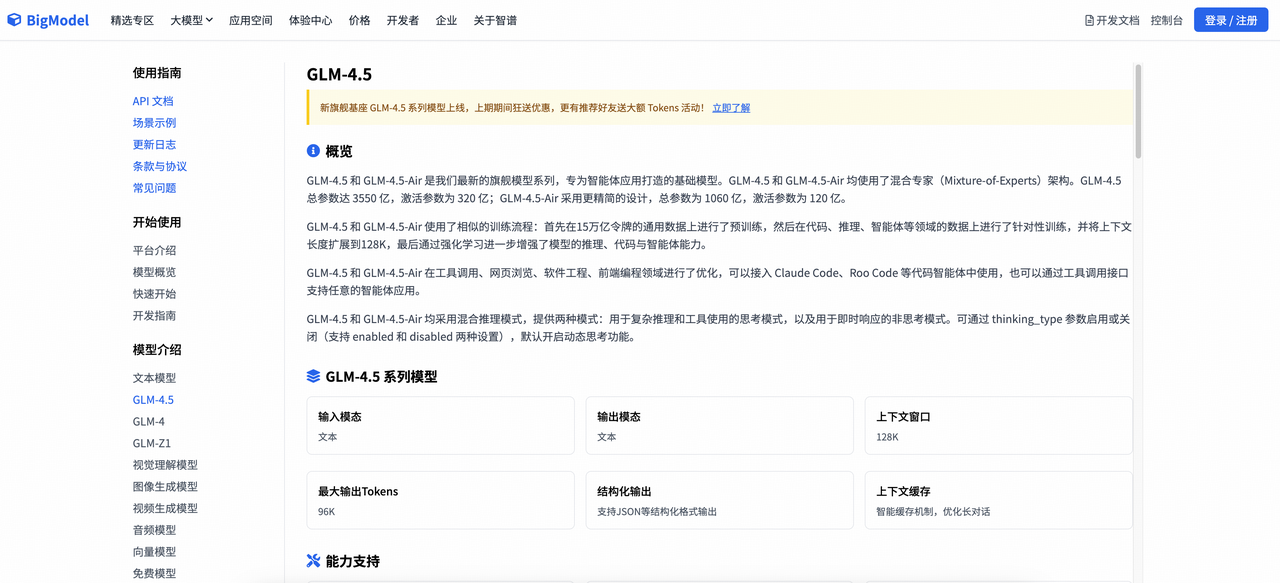
Task: Open 免费模型 sidebar entry
Action: coord(155,574)
